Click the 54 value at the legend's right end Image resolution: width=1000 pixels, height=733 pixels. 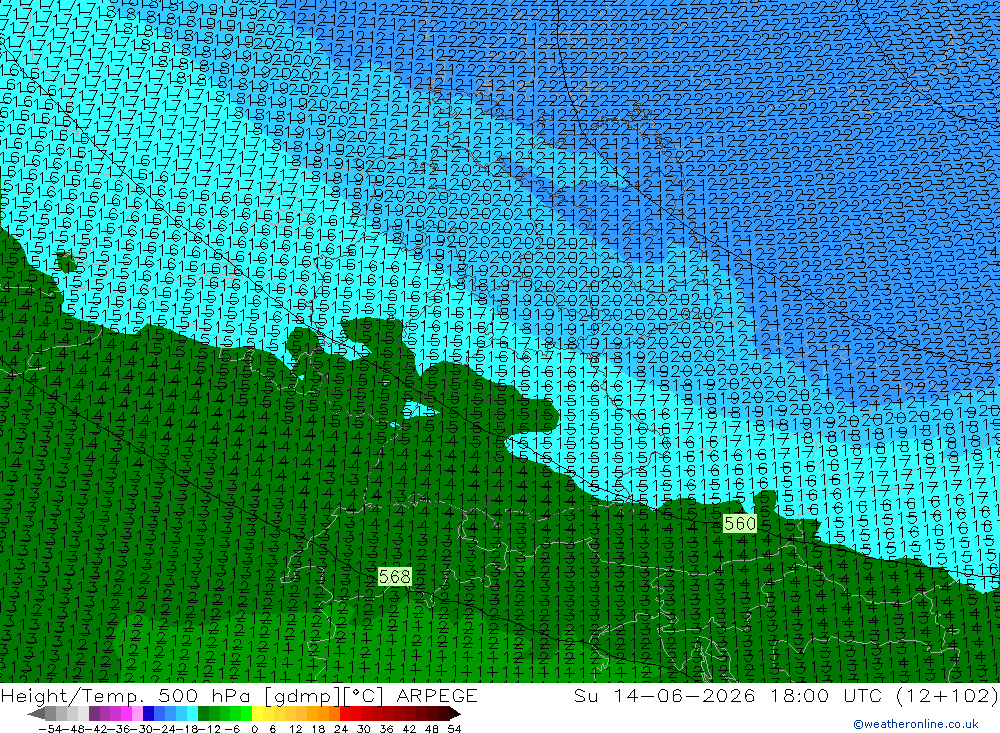(x=454, y=729)
